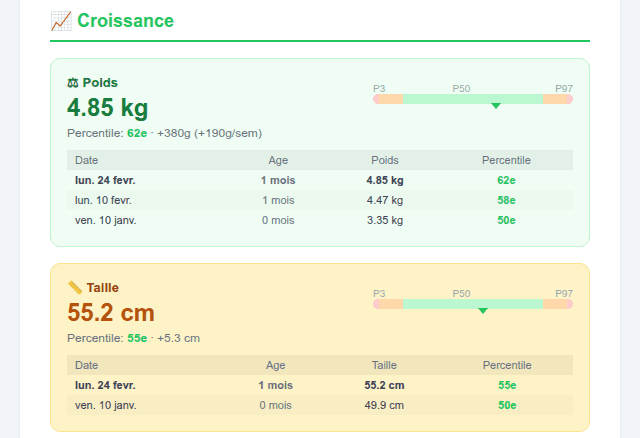Click the ruler icon next to Taille
This screenshot has width=640, height=438.
74,287
